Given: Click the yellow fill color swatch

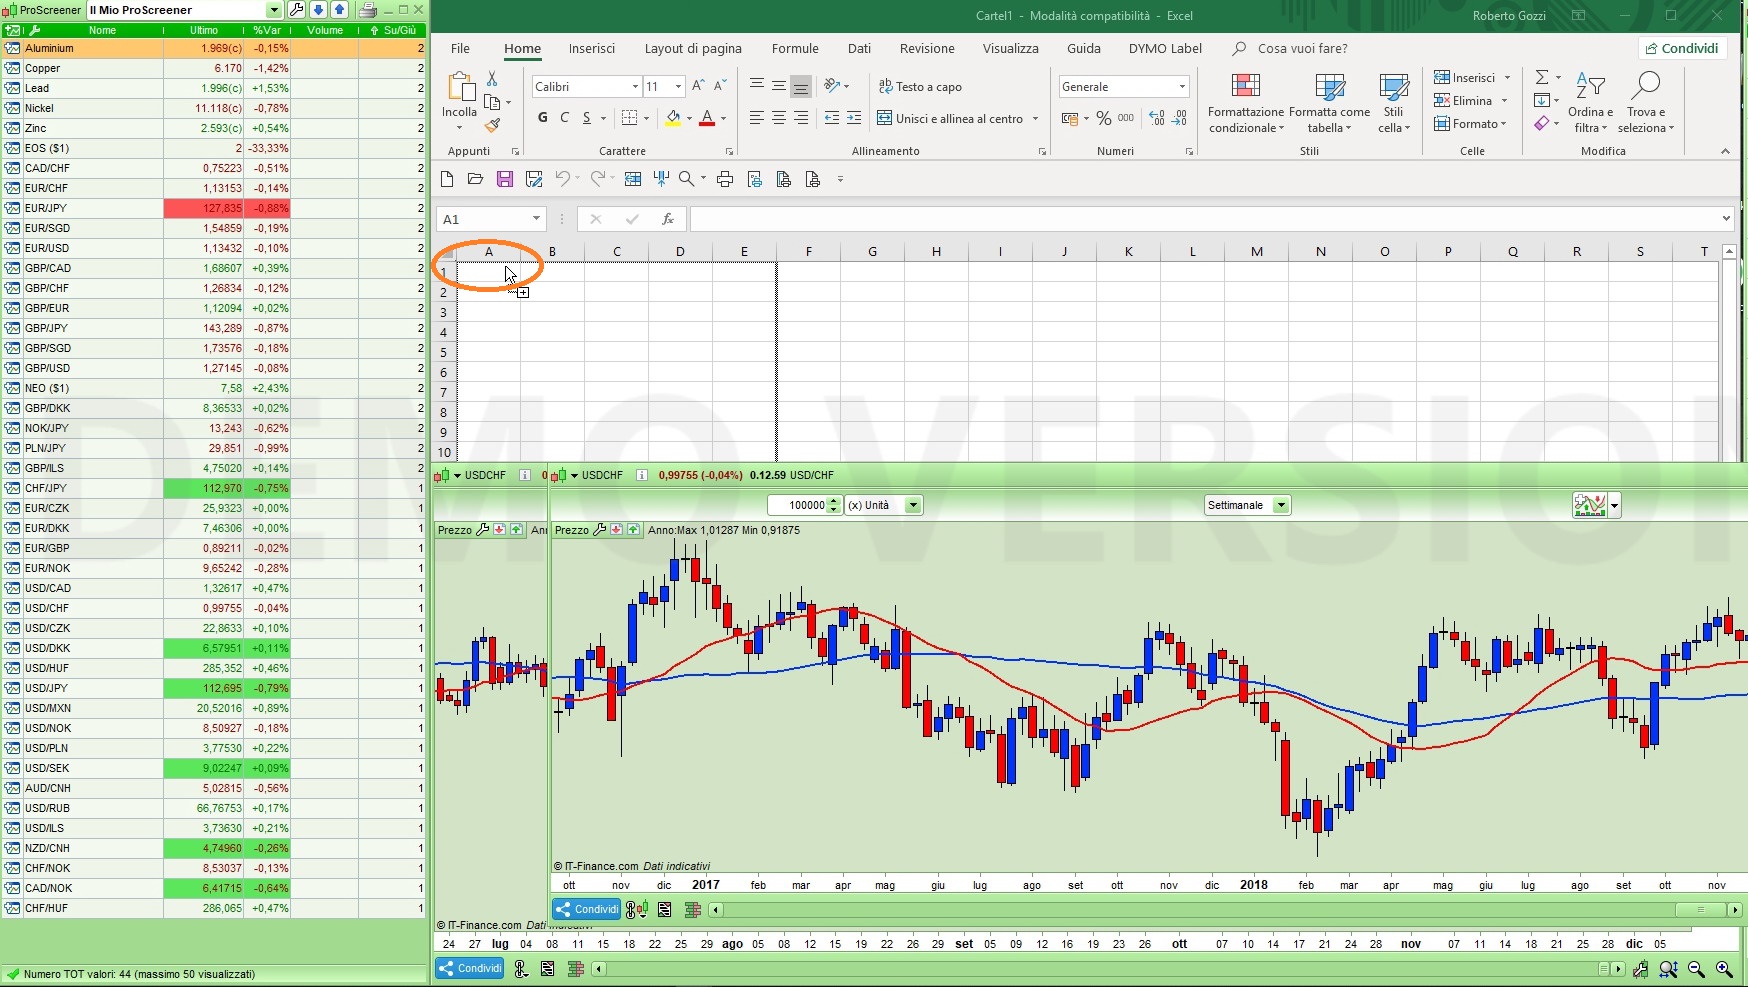Looking at the screenshot, I should (x=673, y=118).
